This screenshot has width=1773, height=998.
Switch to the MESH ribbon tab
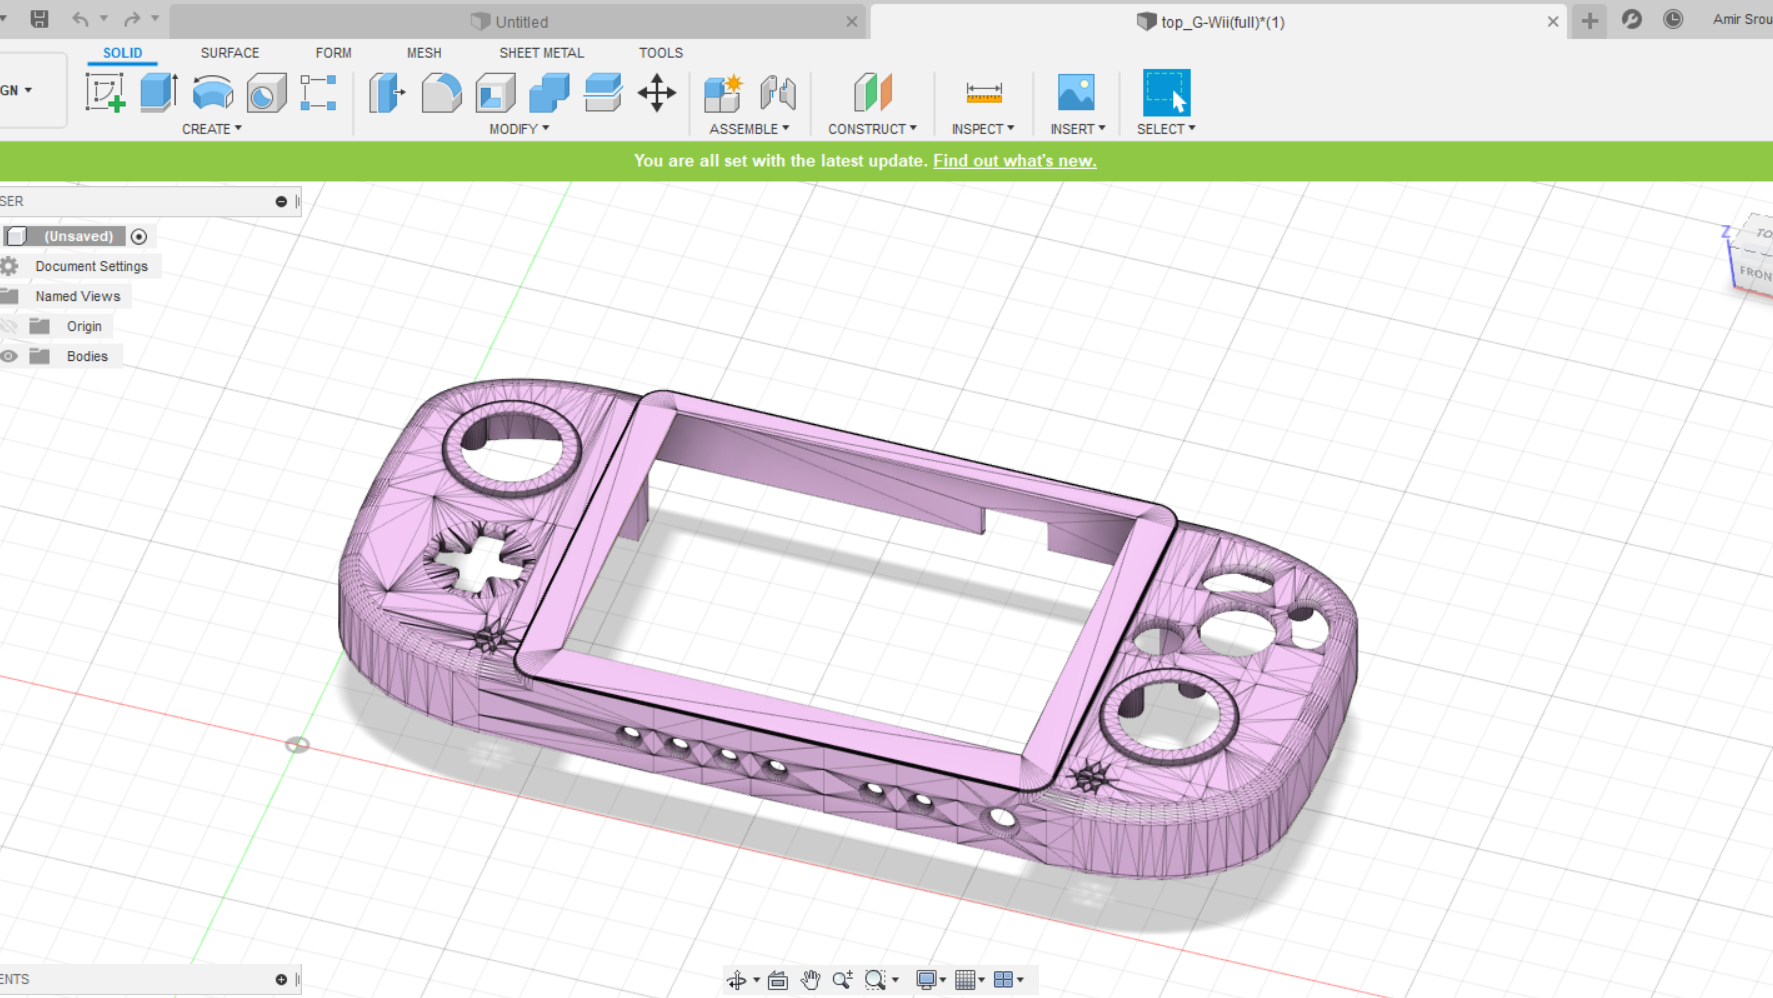[x=424, y=53]
